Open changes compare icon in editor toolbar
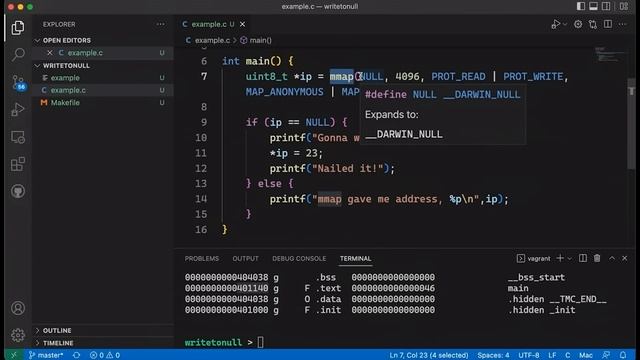 point(593,24)
